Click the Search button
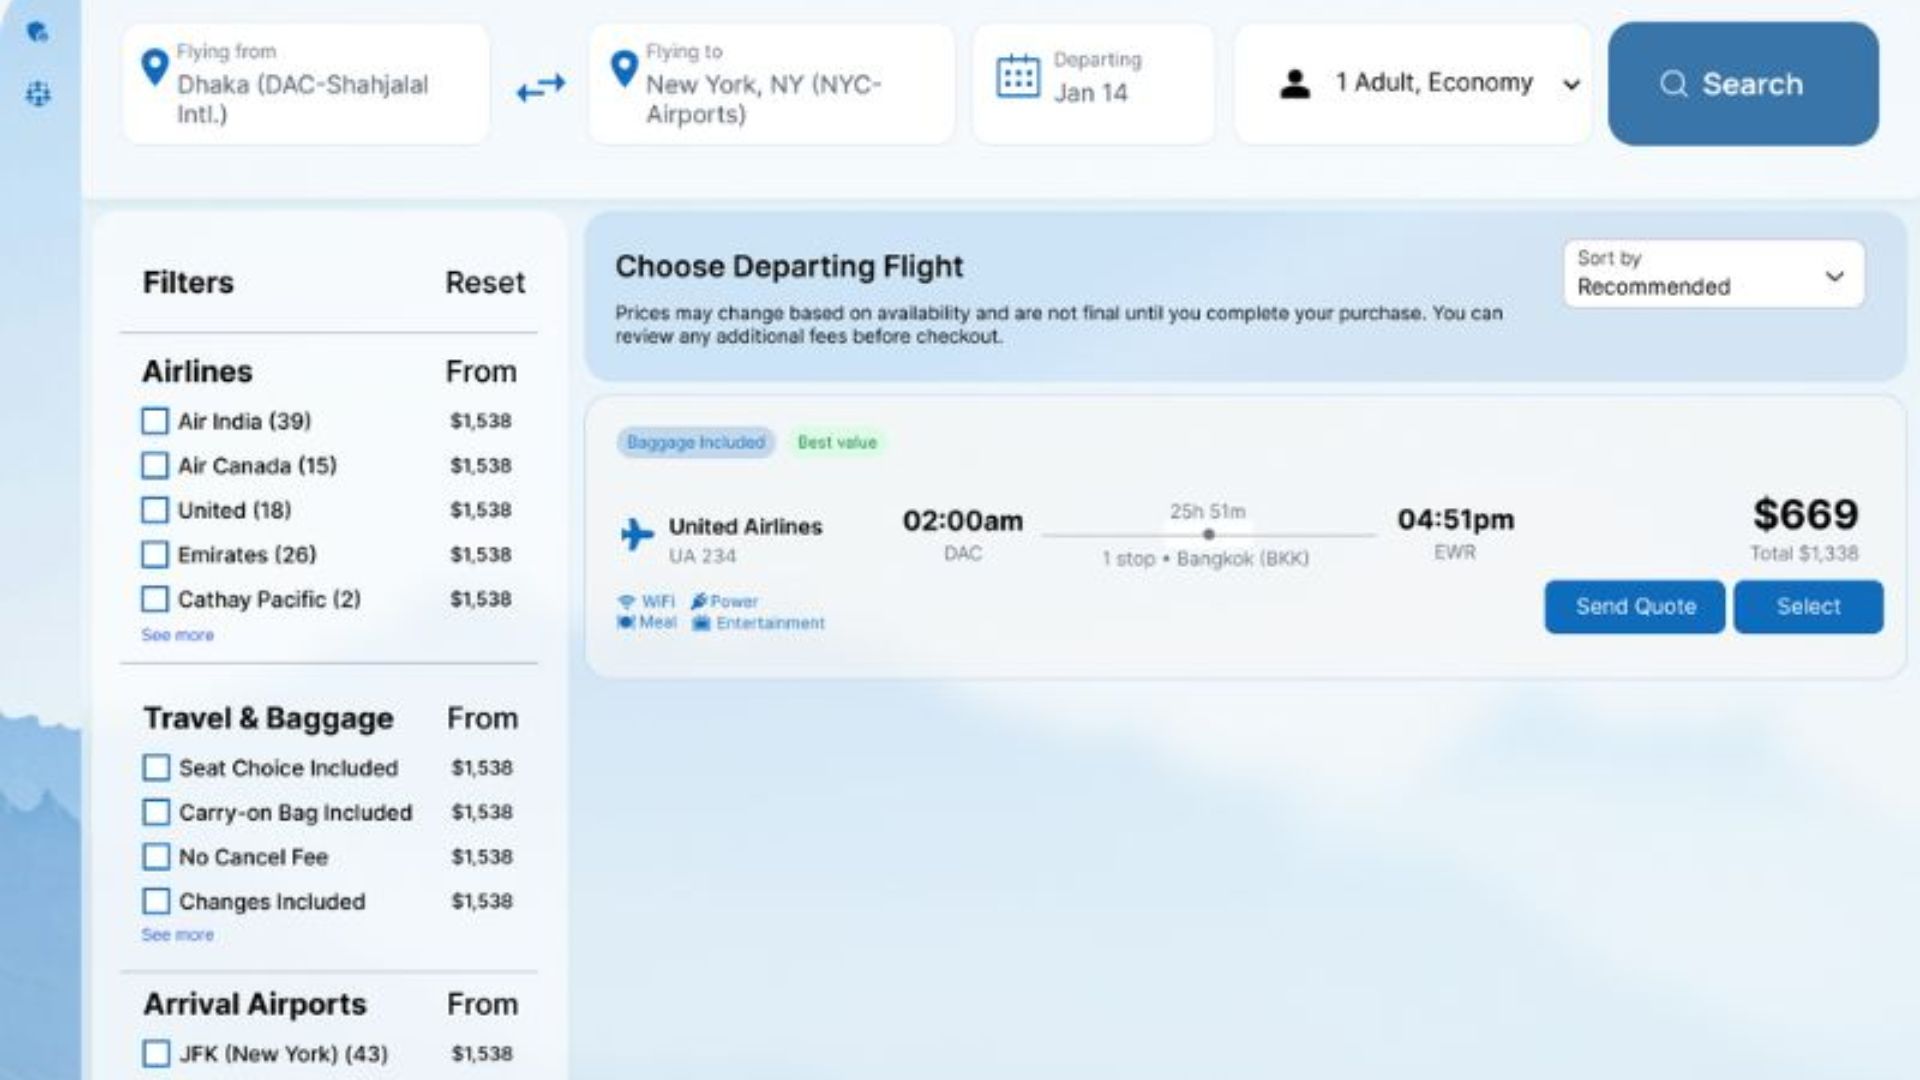The width and height of the screenshot is (1920, 1080). (1743, 84)
